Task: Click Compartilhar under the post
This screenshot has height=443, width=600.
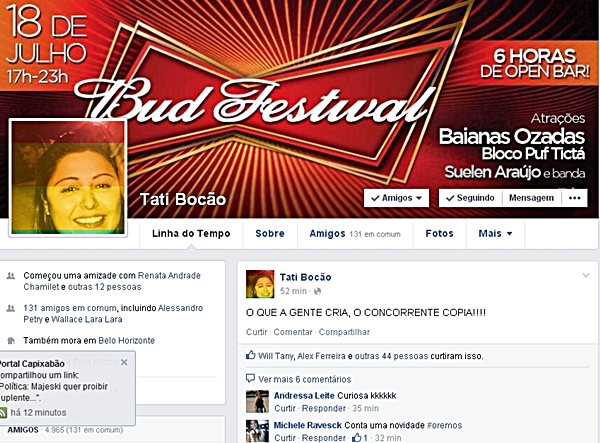Action: (x=344, y=332)
